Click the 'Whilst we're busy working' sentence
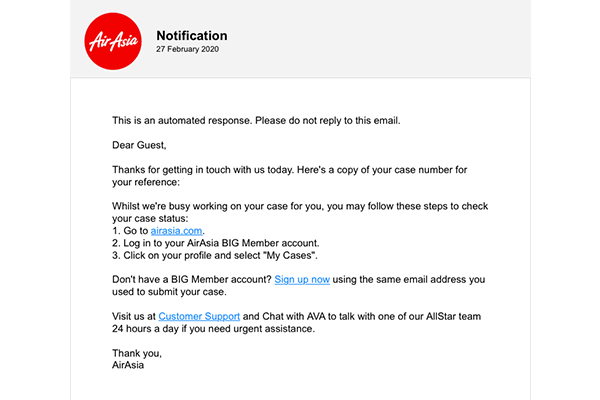This screenshot has height=400, width=600. [x=300, y=206]
